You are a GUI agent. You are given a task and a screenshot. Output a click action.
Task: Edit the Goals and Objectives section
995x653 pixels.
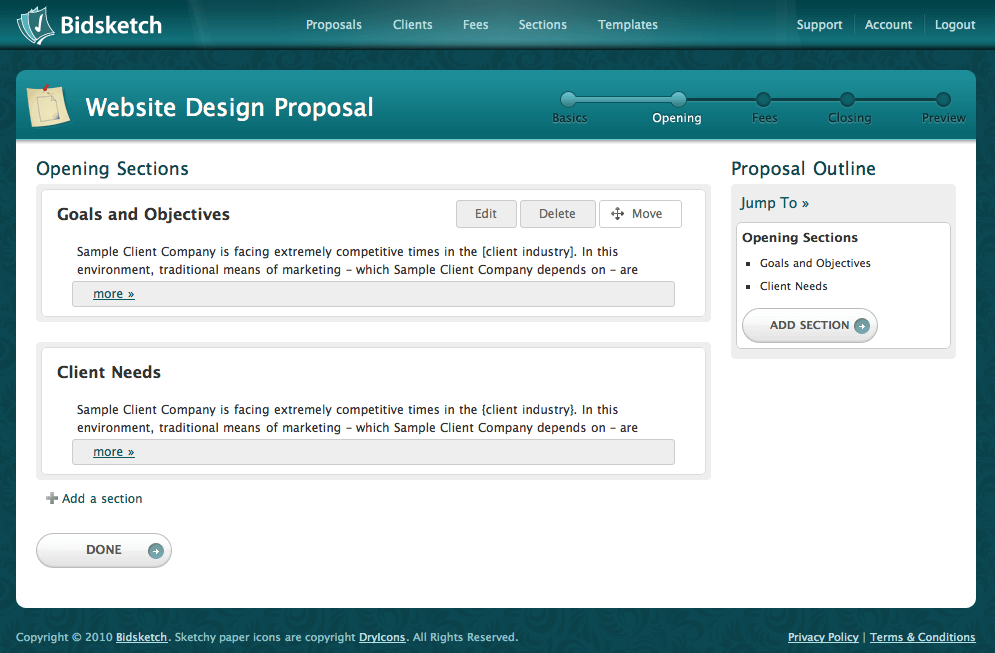pos(486,214)
